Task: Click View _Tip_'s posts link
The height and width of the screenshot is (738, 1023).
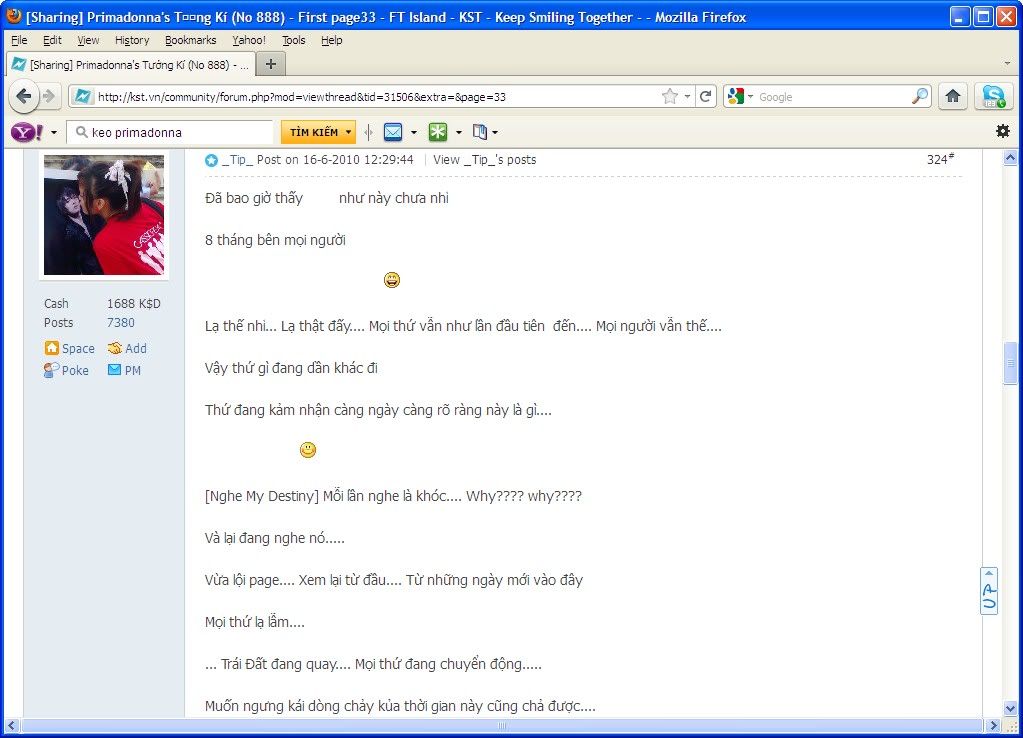Action: tap(485, 160)
